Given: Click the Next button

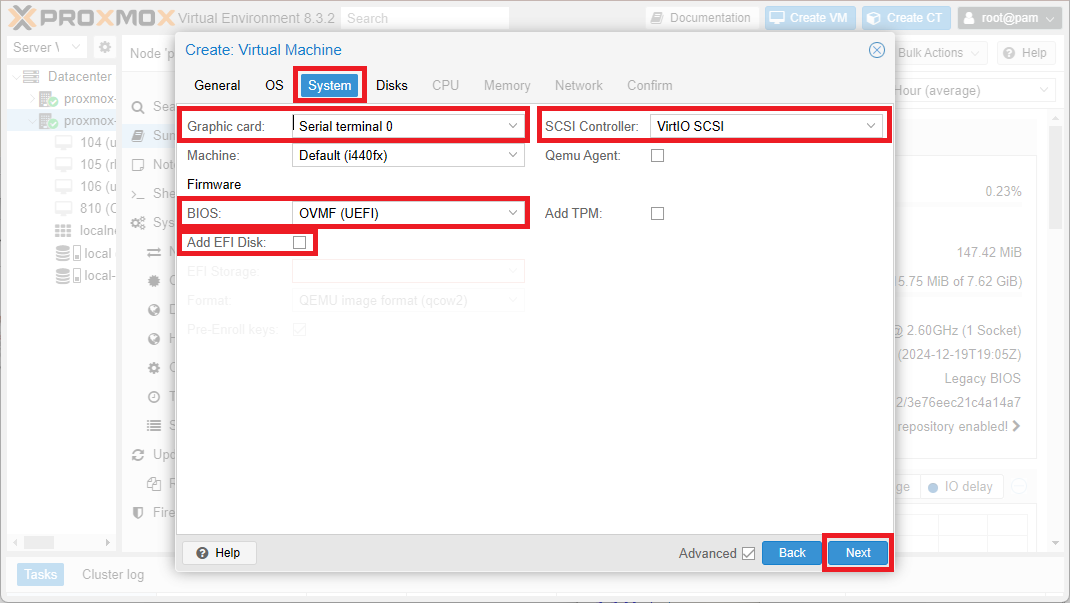Looking at the screenshot, I should 858,553.
